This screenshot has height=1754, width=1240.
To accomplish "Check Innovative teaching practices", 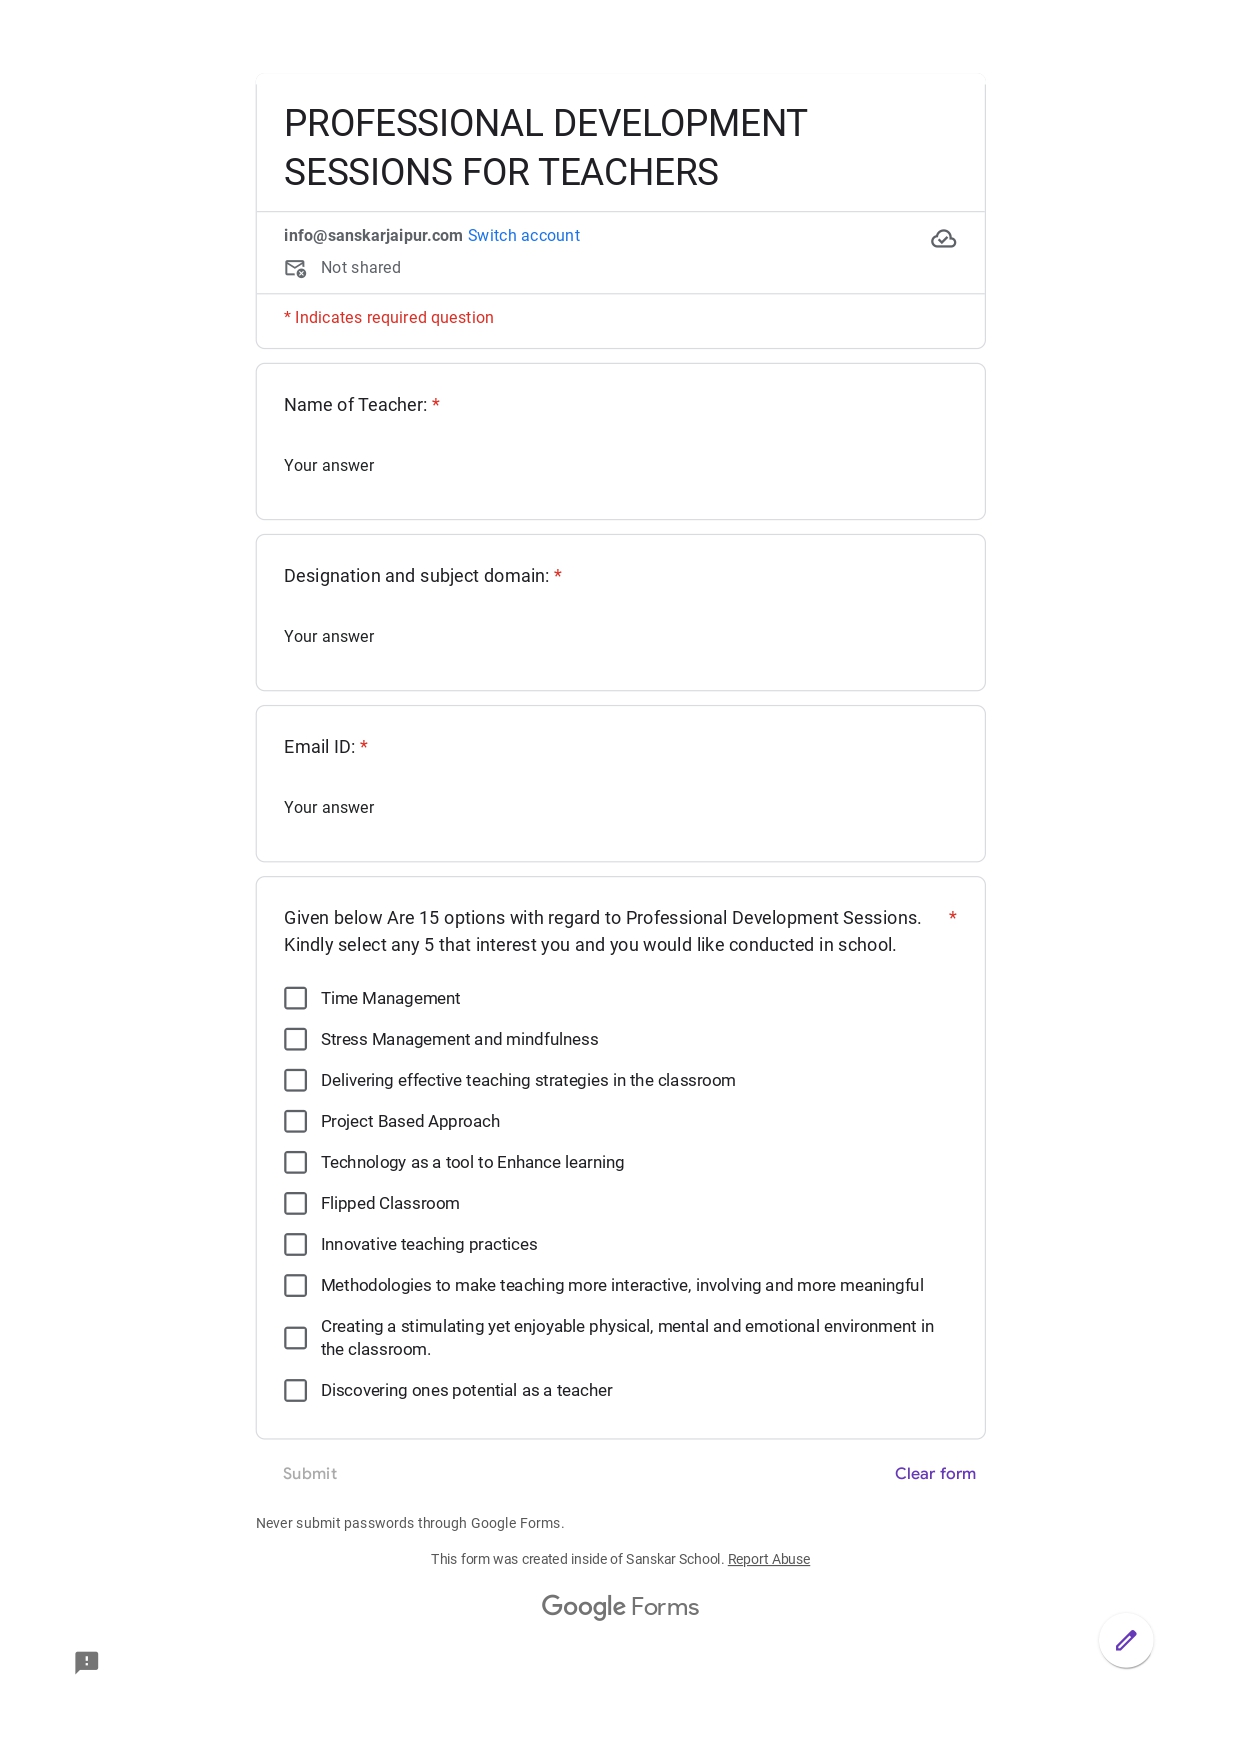I will [296, 1244].
